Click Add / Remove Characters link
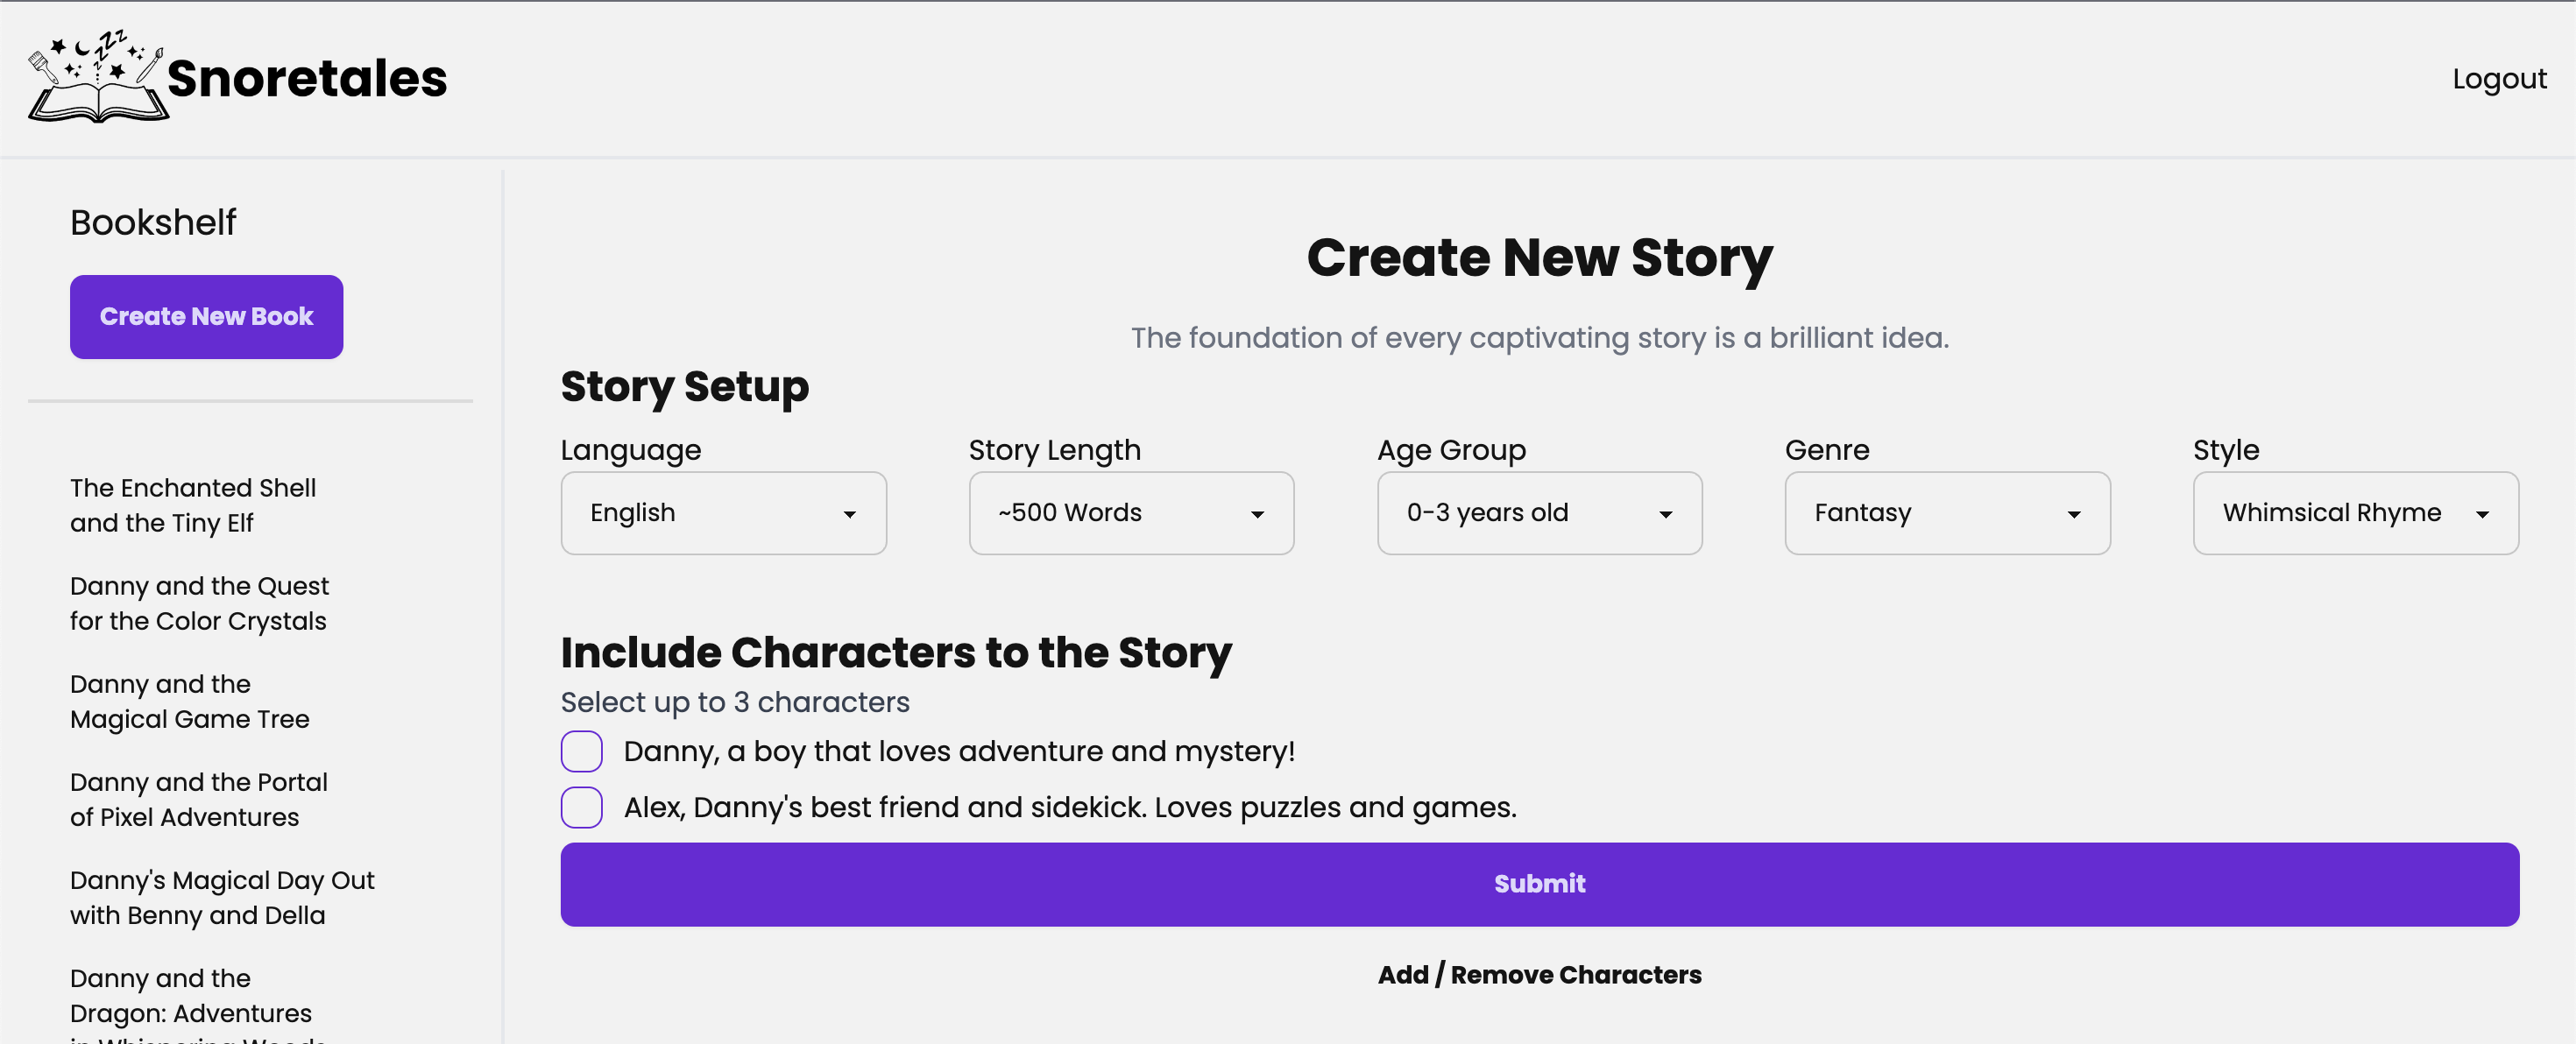 pyautogui.click(x=1538, y=974)
